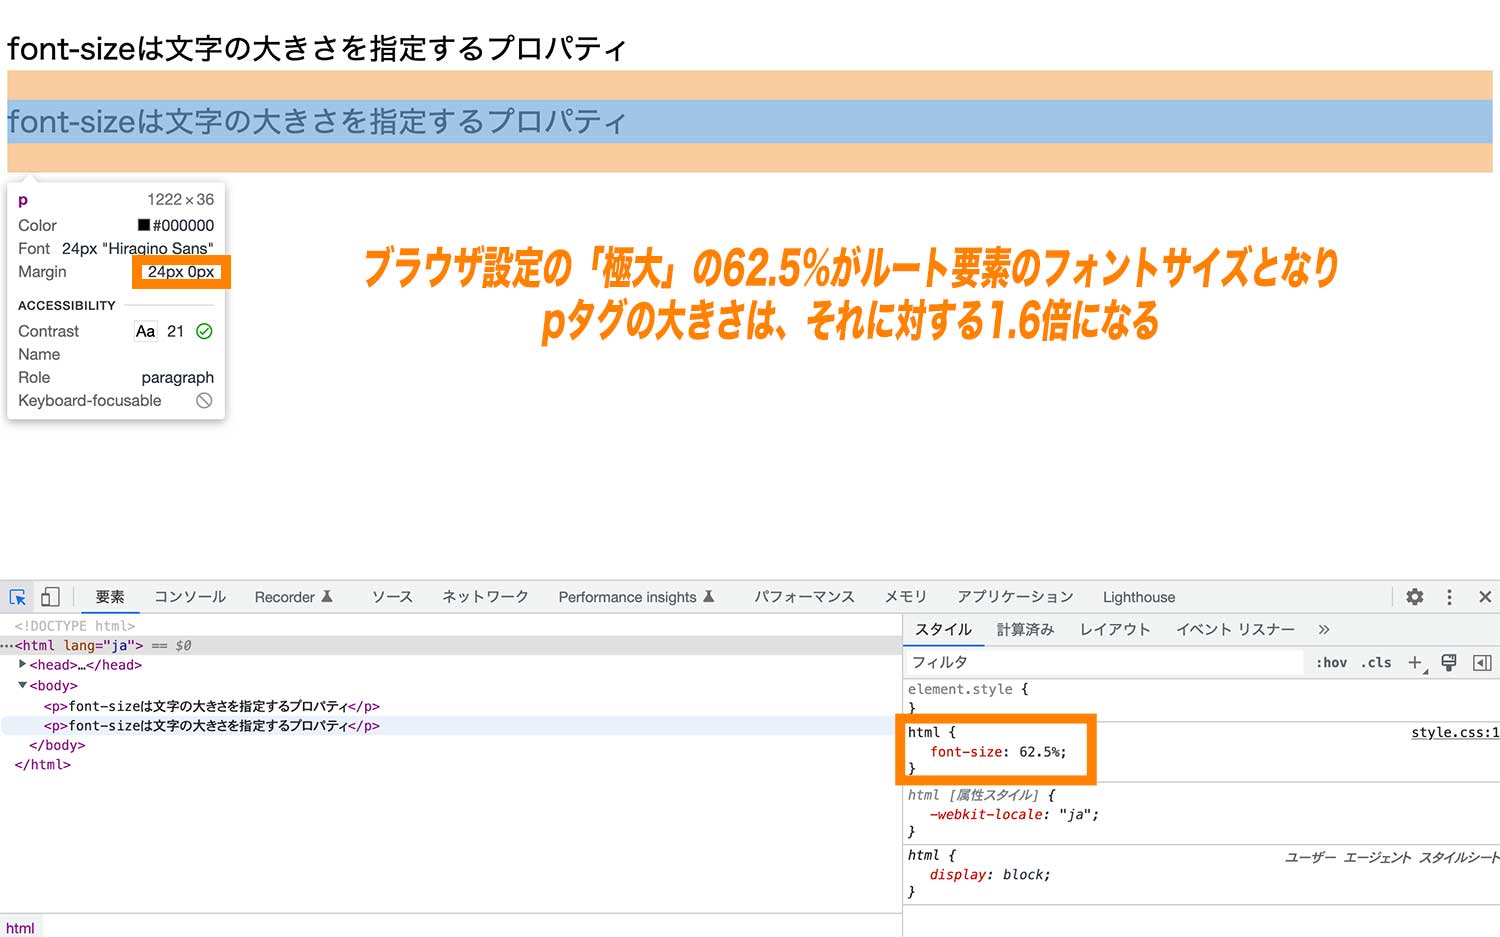Click the black #000000 color swatch

(144, 225)
